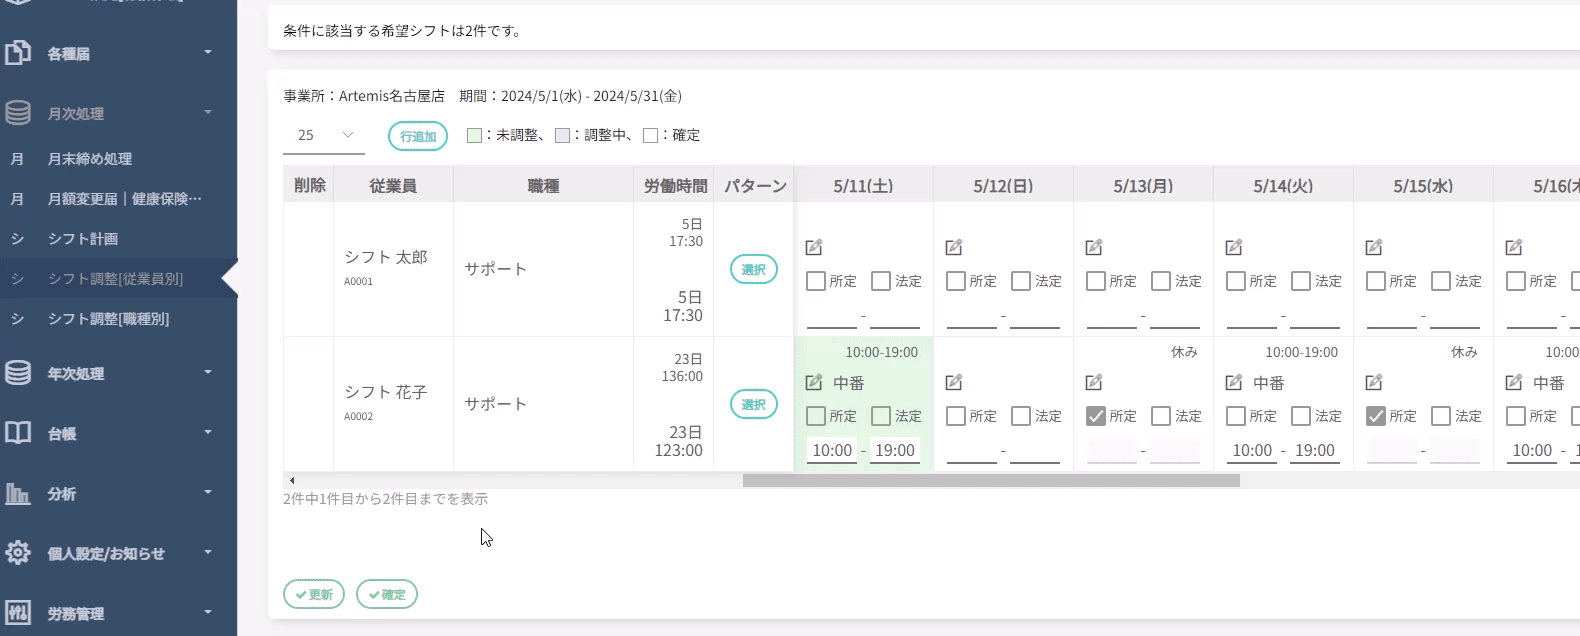Click edit icon for シフト 太郎 on 5/15

(1374, 247)
